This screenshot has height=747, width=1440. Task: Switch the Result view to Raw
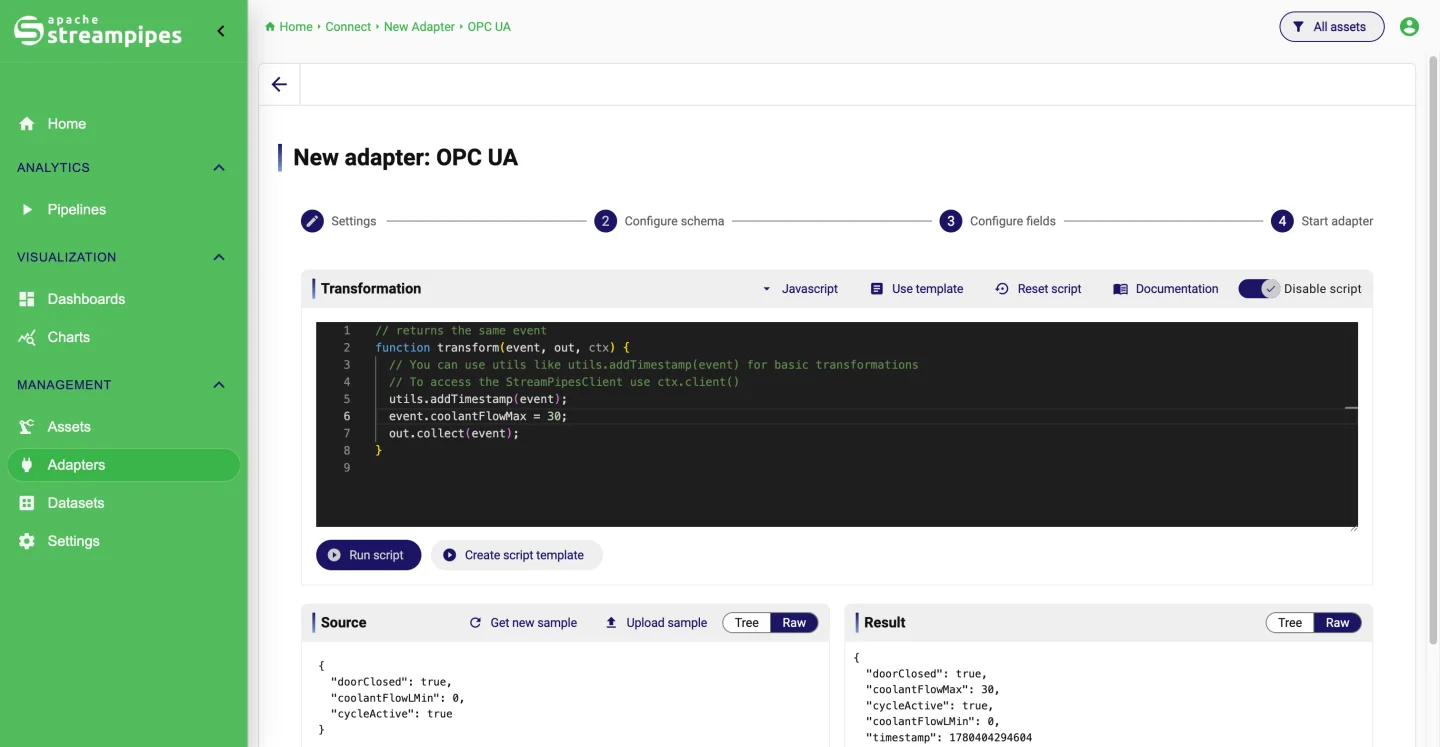(x=1337, y=623)
